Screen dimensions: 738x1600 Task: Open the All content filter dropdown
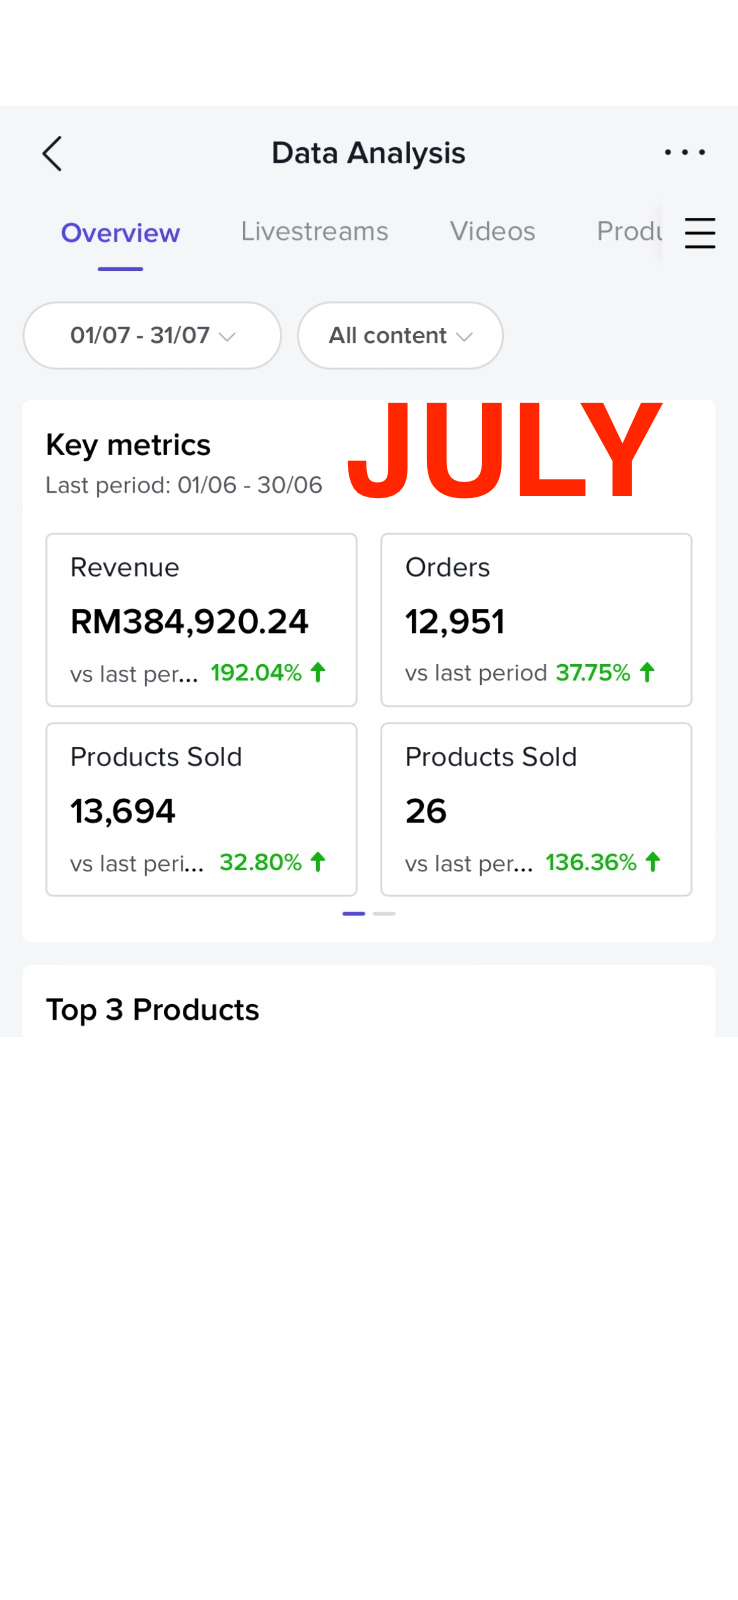[400, 336]
